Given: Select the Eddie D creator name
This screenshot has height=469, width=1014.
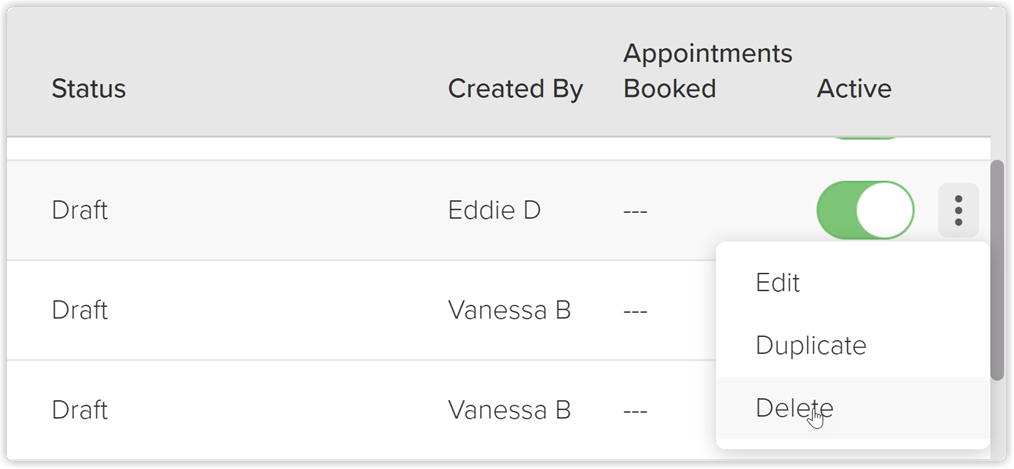Looking at the screenshot, I should 494,210.
